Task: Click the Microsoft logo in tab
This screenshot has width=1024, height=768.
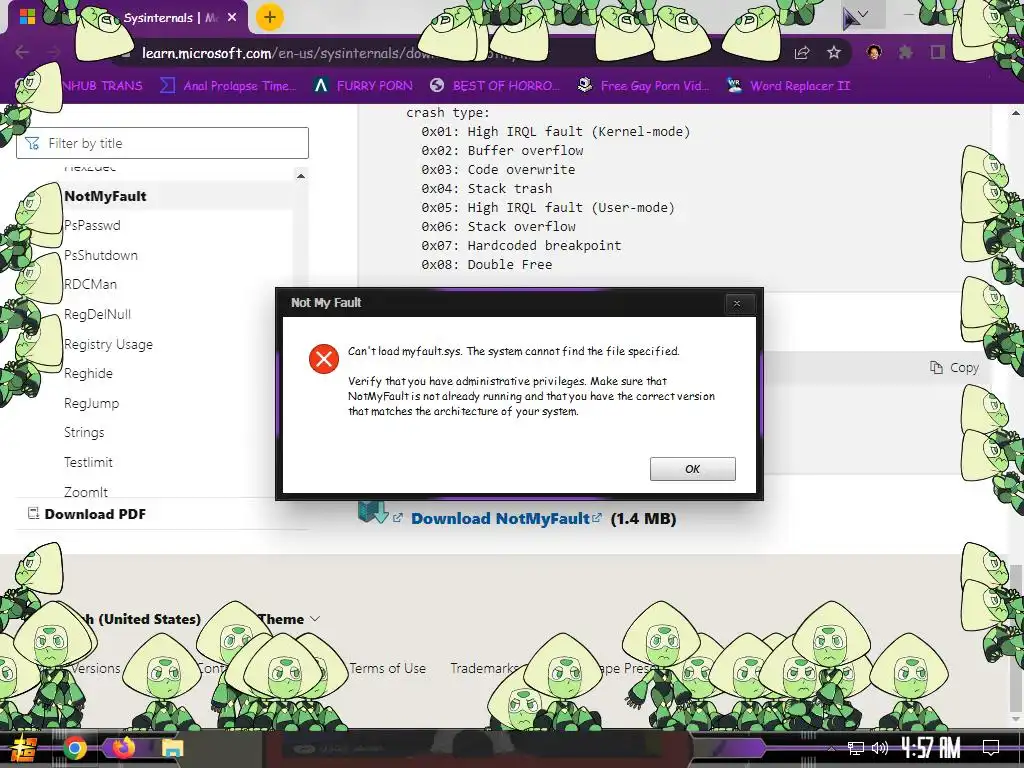Action: tap(27, 17)
